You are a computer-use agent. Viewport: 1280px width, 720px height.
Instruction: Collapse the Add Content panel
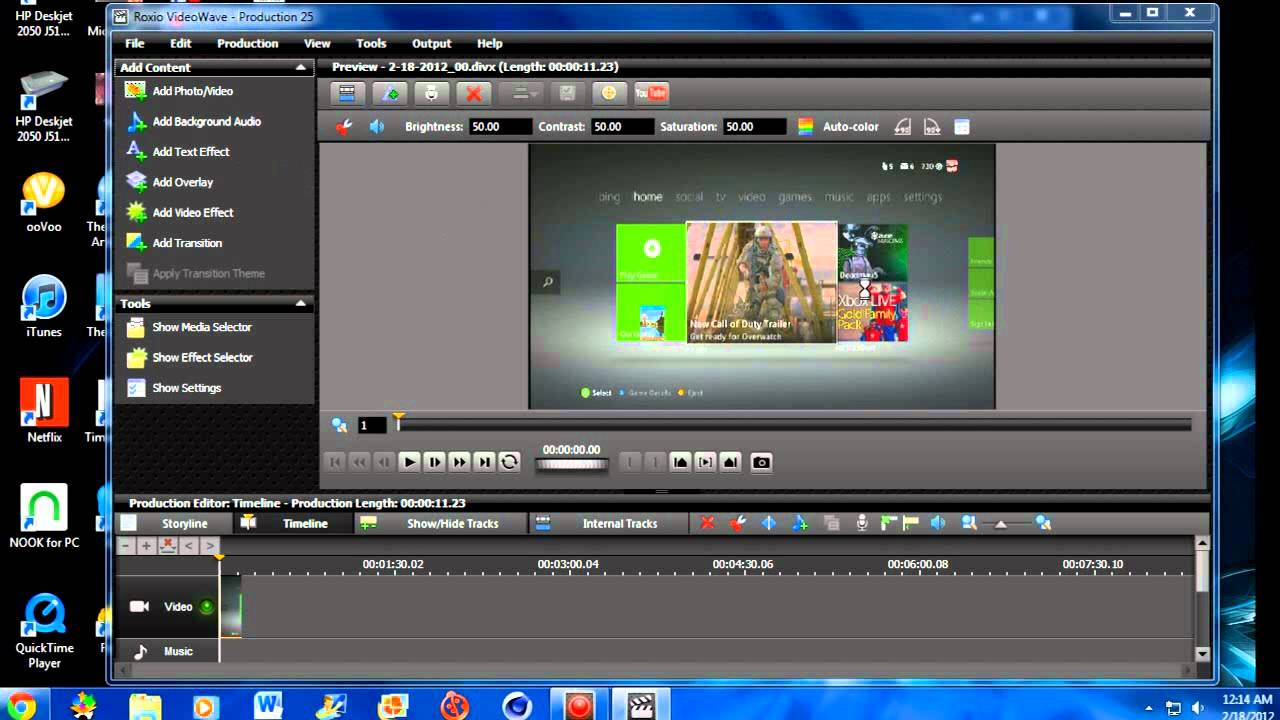[300, 68]
